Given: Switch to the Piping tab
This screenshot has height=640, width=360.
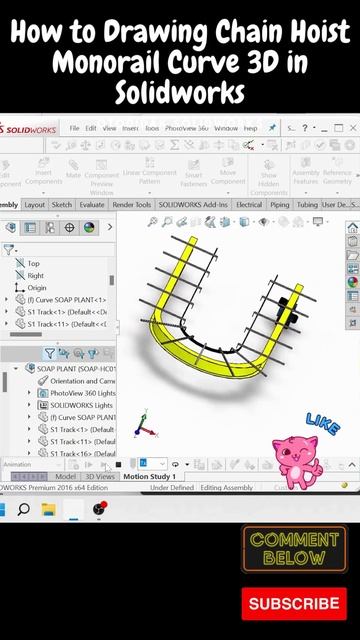Looking at the screenshot, I should point(280,205).
